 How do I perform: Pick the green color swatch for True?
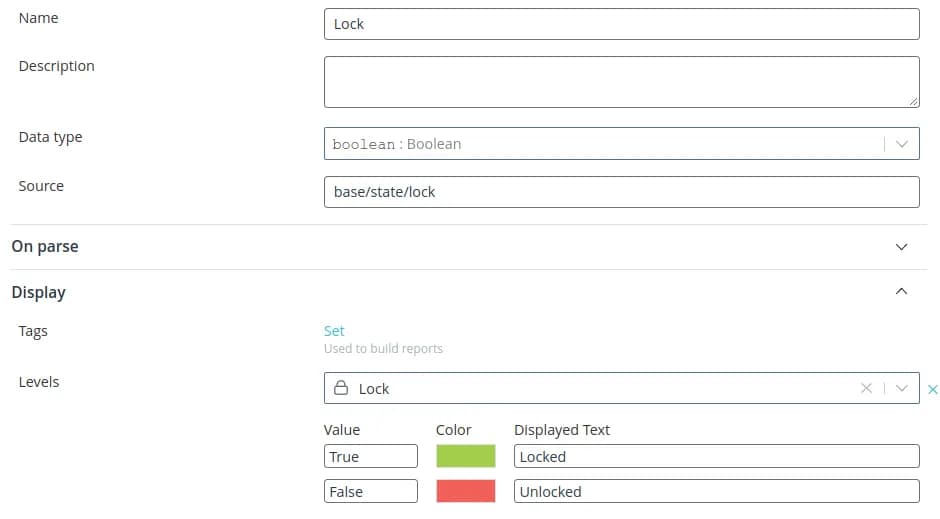click(x=465, y=456)
